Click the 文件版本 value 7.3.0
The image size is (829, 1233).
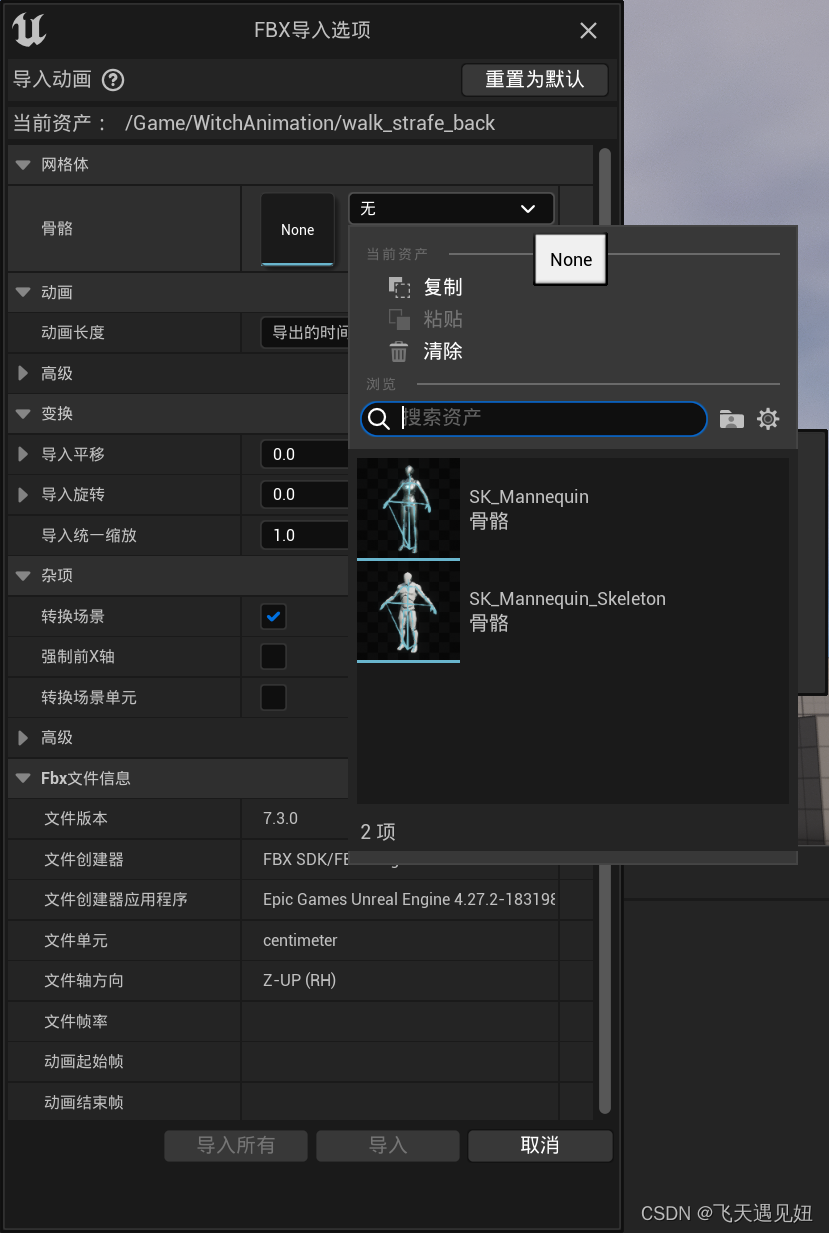coord(280,819)
